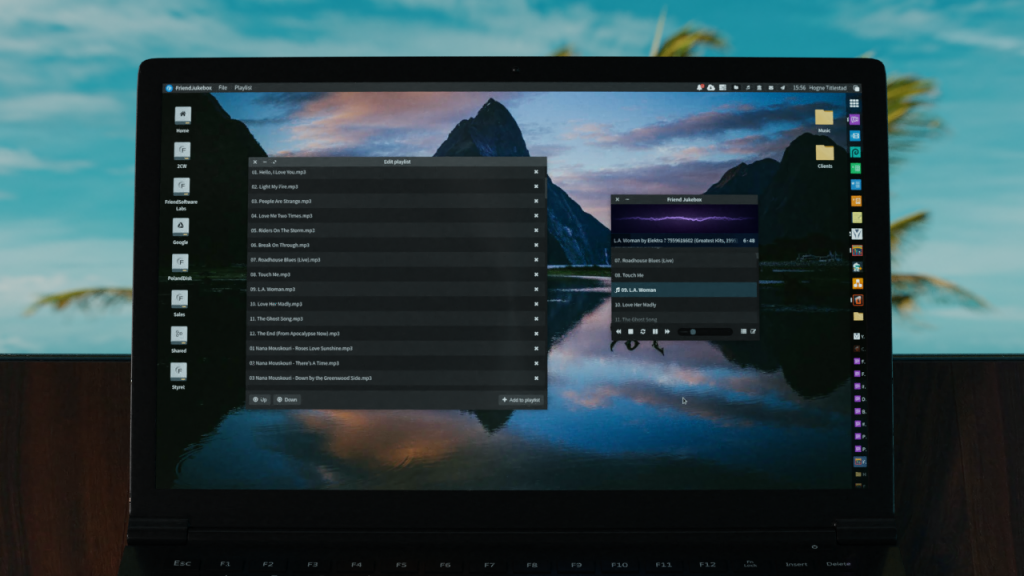Remove '02. Light My Fire.mp3' via its X

tap(536, 187)
